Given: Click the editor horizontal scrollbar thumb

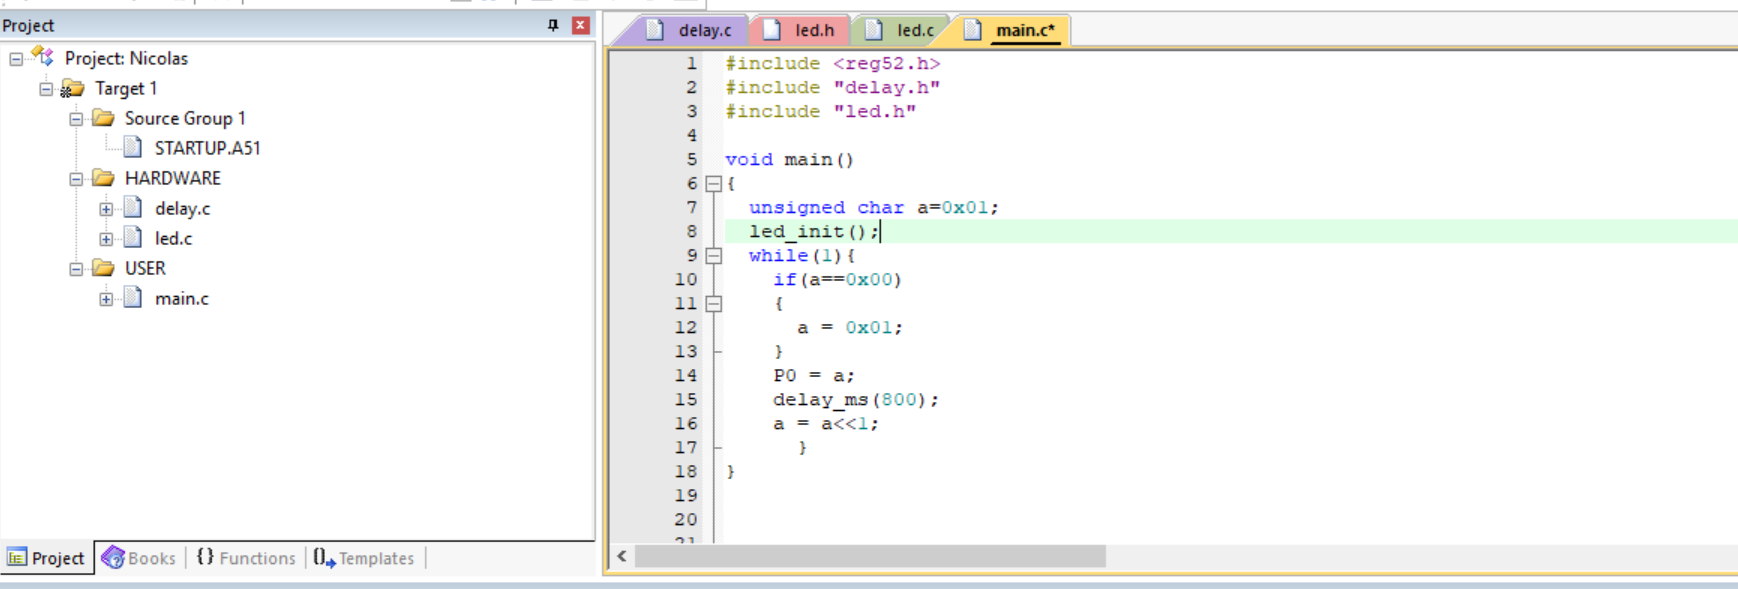Looking at the screenshot, I should tap(870, 556).
